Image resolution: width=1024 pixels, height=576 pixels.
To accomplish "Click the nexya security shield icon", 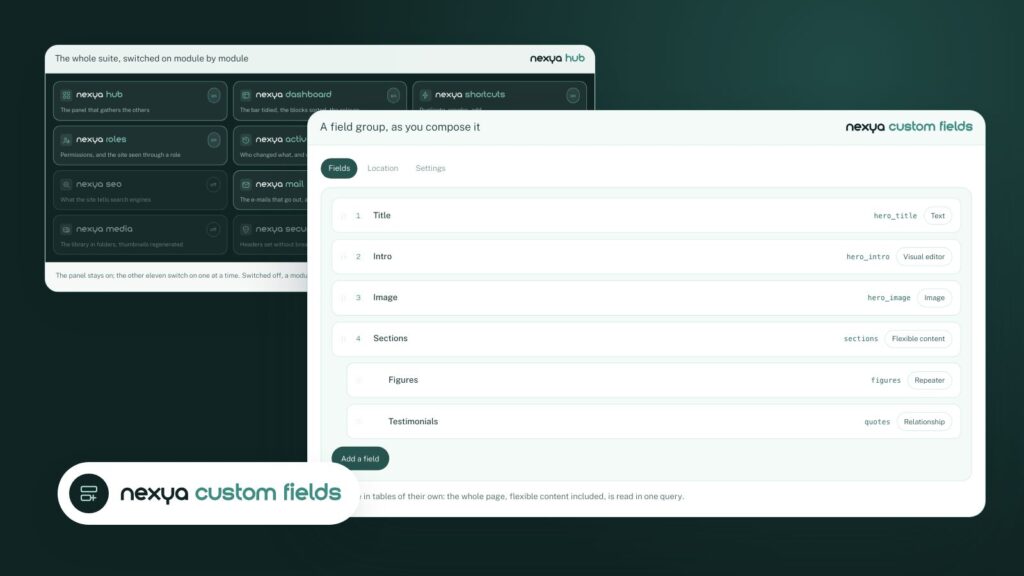I will [246, 229].
